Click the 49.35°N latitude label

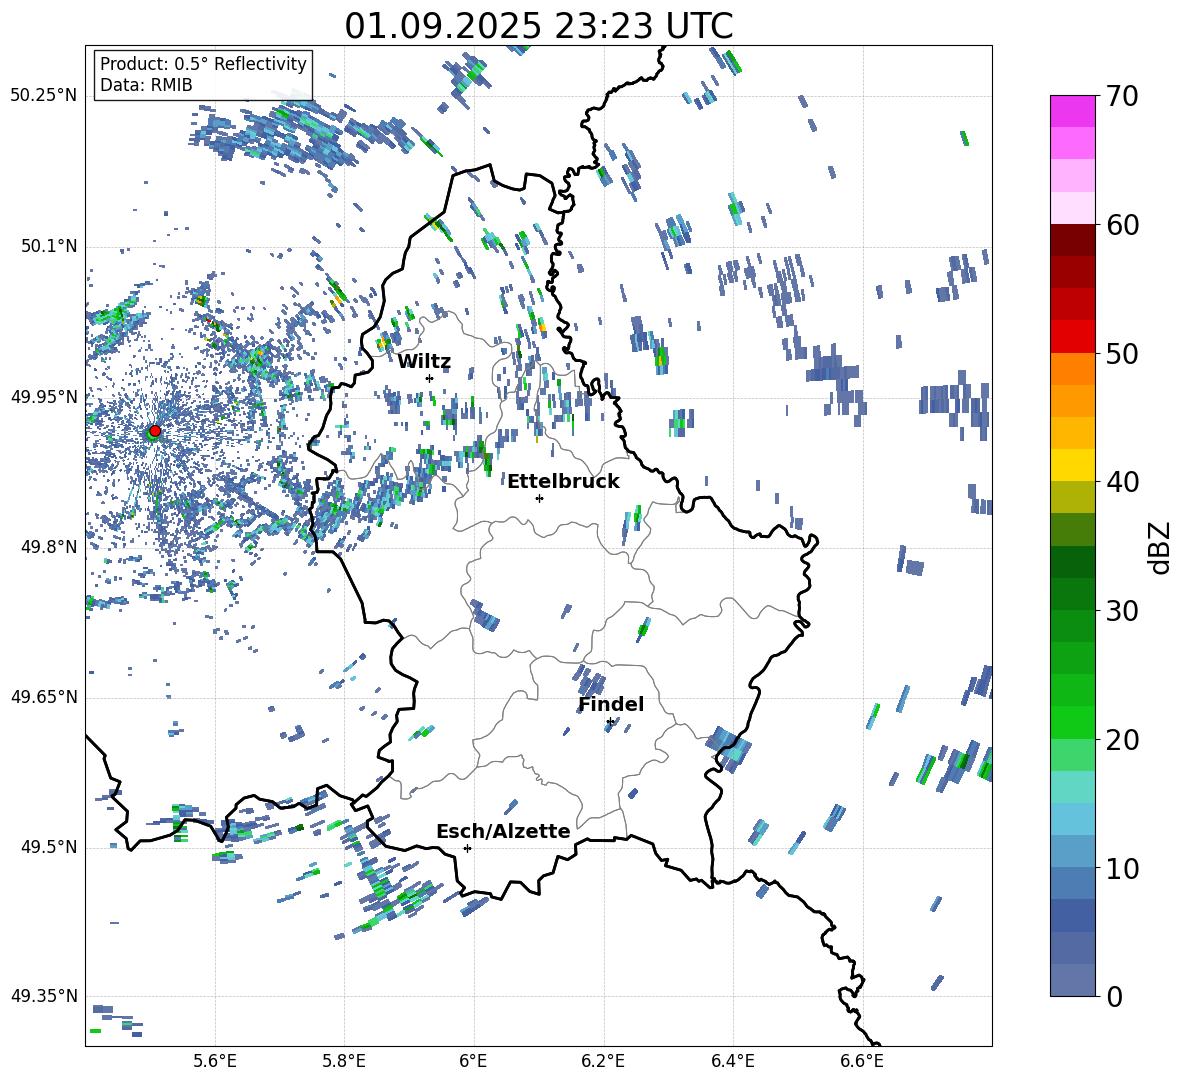tap(44, 996)
